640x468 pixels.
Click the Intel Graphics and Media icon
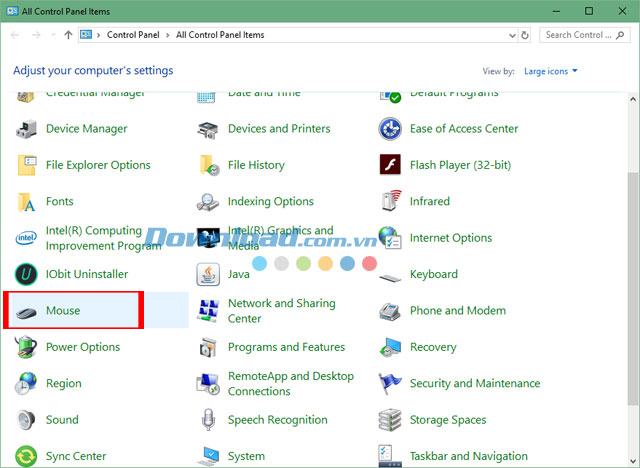208,237
